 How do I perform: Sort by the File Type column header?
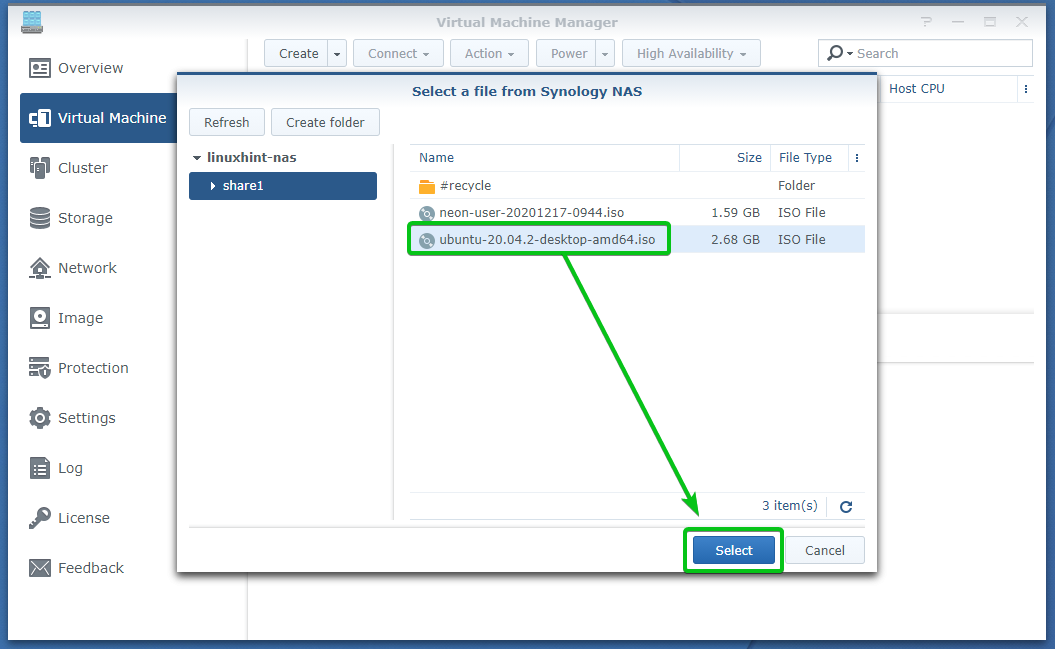click(x=810, y=157)
